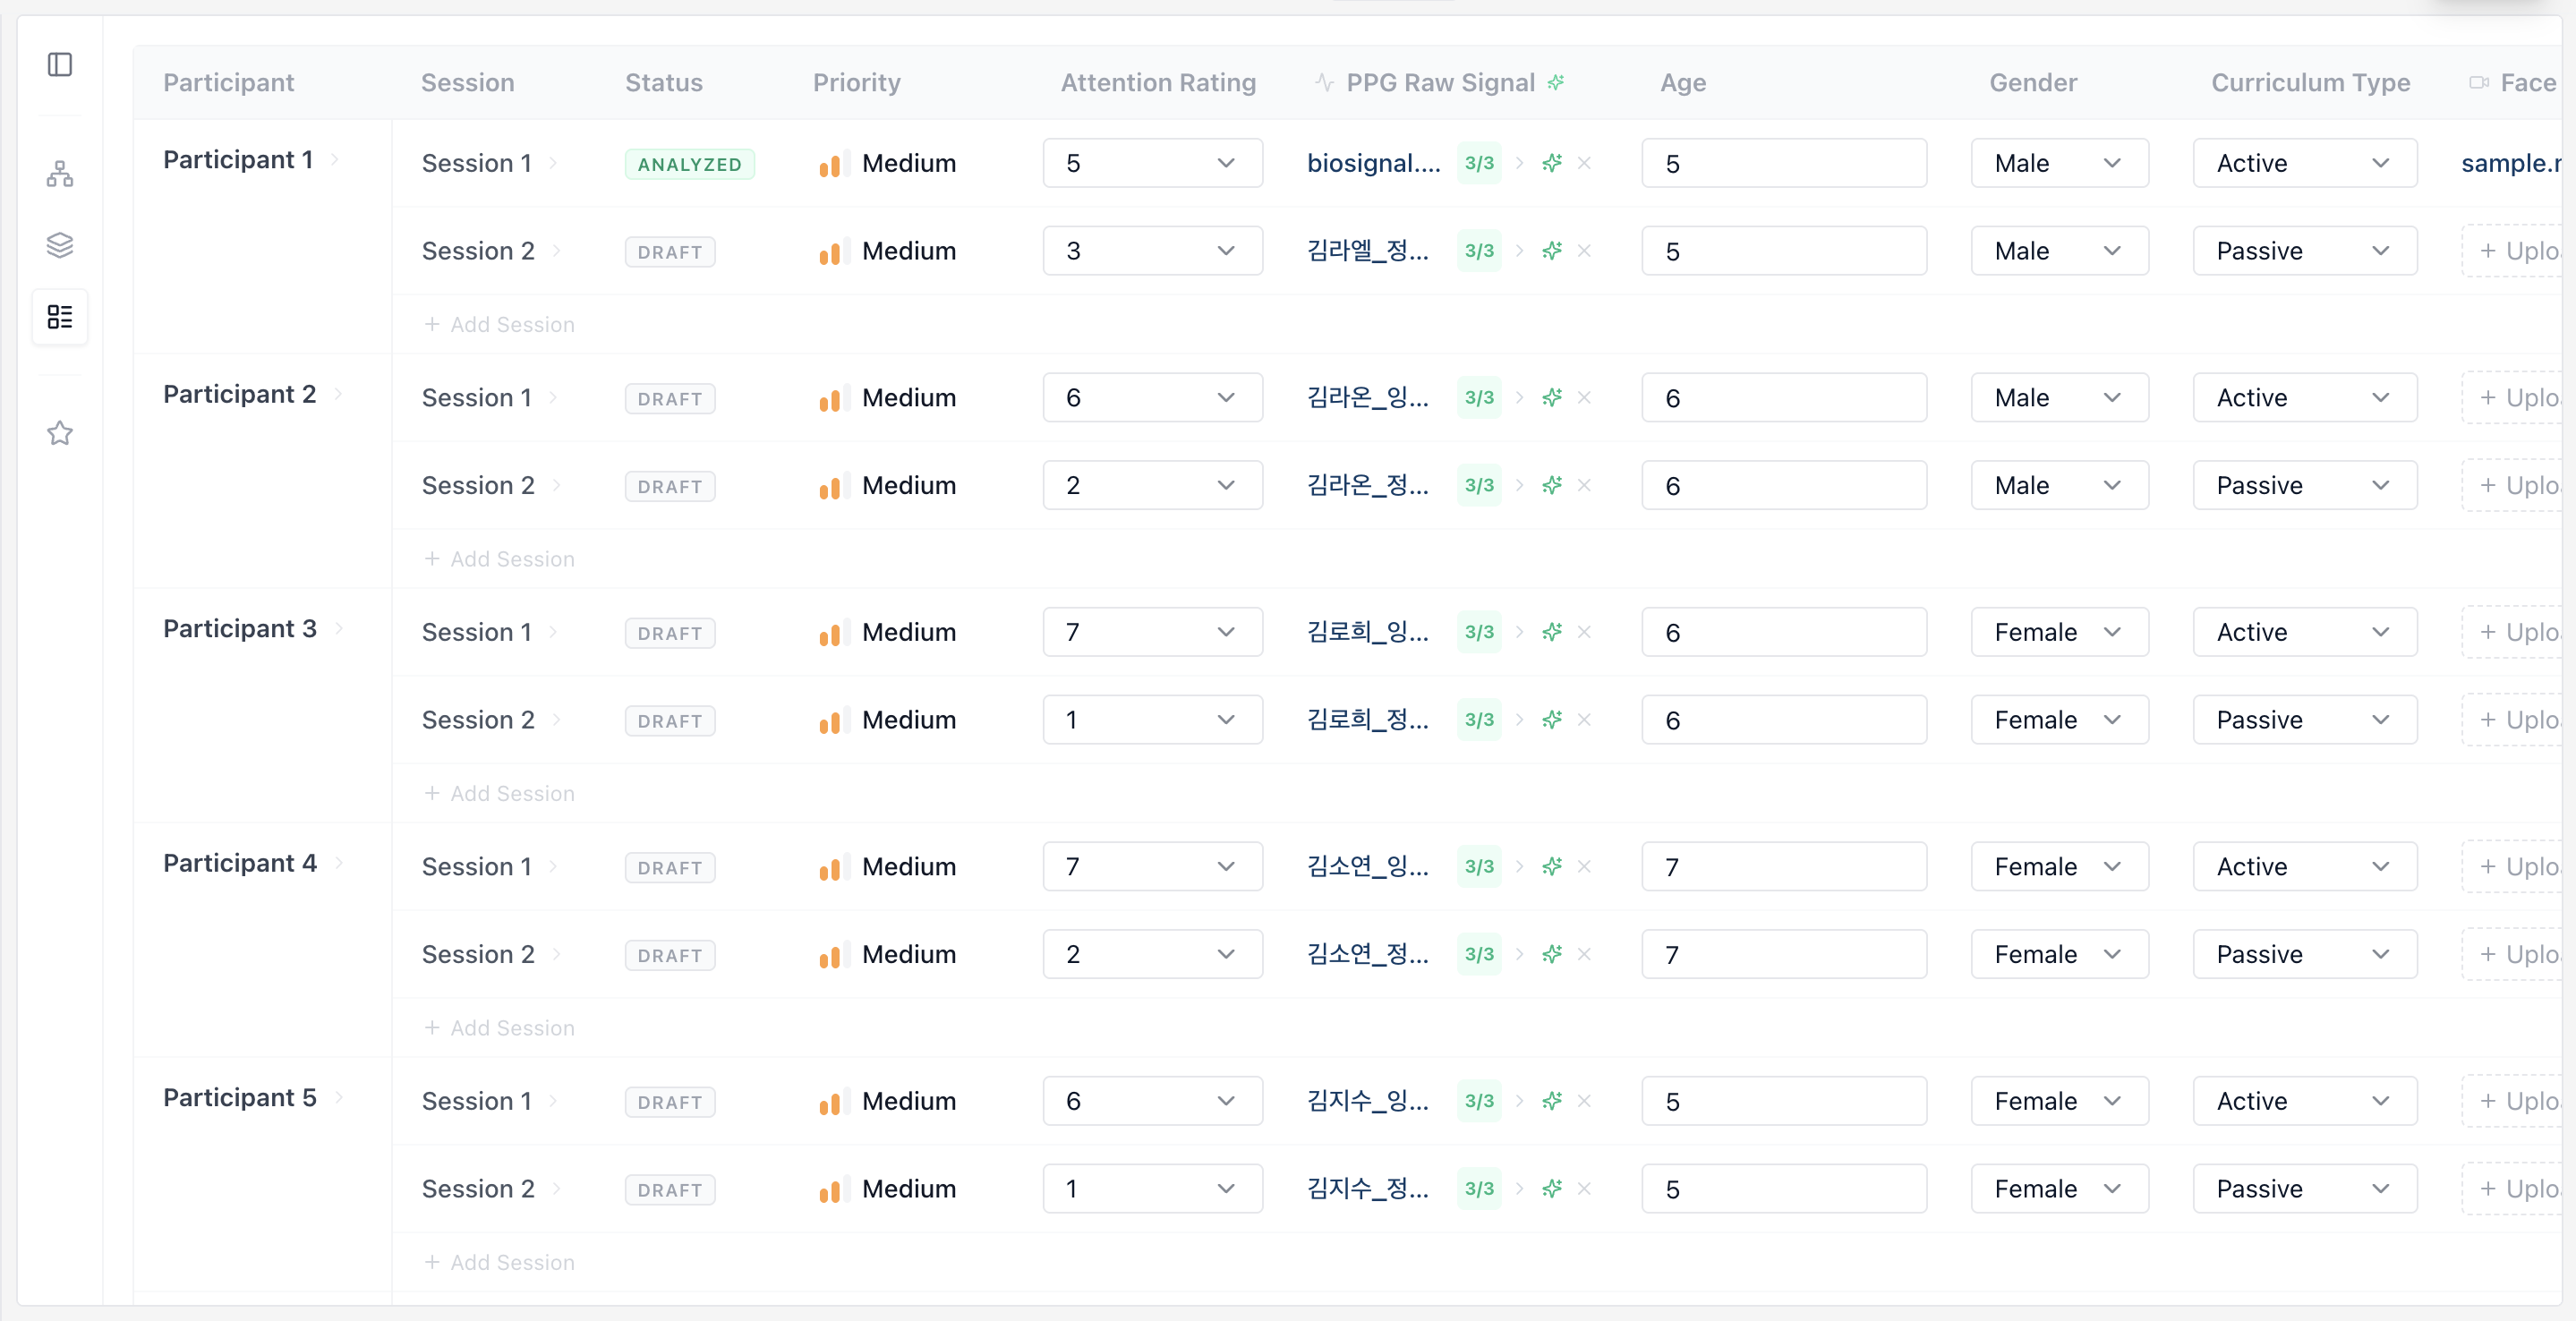Click sparkle icon beside PPG Raw Signal header
The height and width of the screenshot is (1321, 2576).
[1556, 82]
